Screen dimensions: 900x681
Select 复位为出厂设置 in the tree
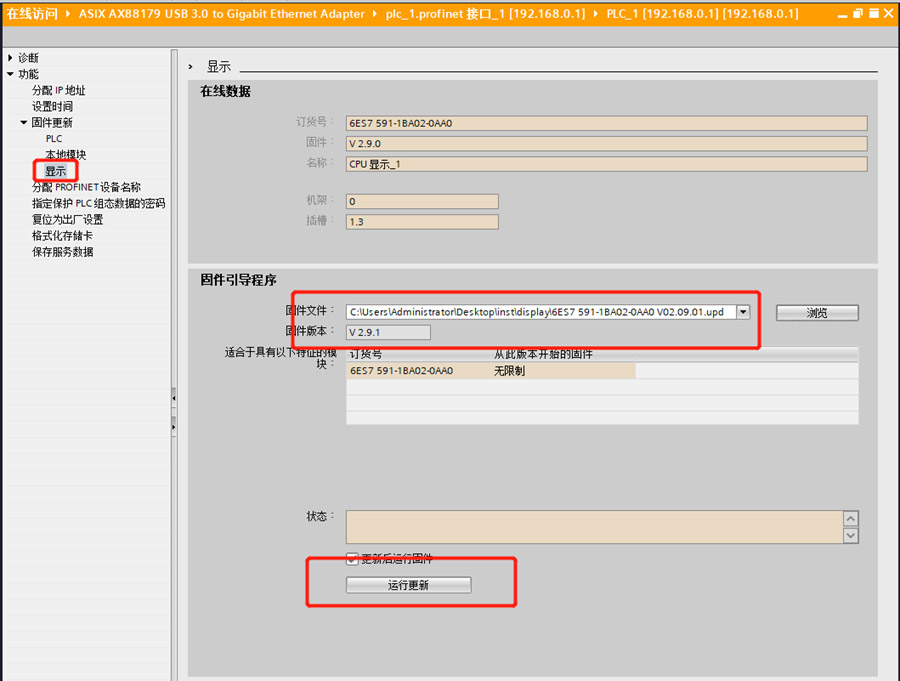click(67, 219)
